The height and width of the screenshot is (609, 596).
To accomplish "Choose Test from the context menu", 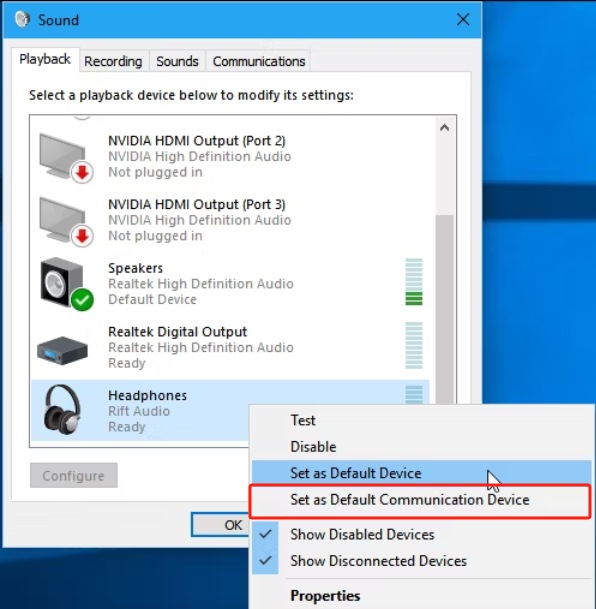I will click(x=421, y=421).
